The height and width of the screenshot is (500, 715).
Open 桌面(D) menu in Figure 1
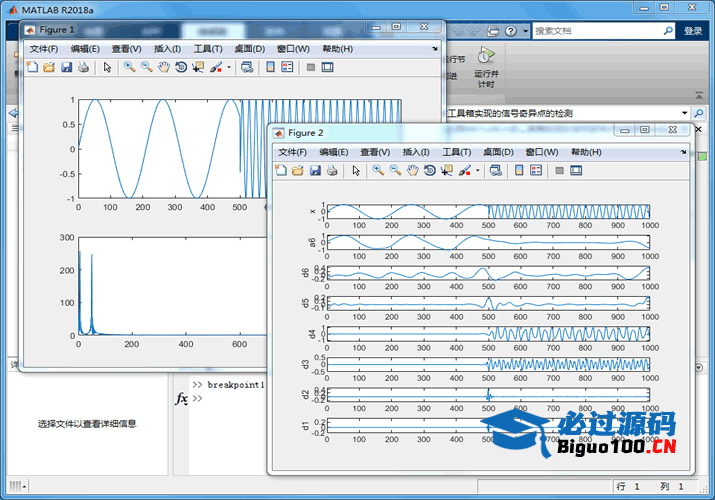coord(249,49)
